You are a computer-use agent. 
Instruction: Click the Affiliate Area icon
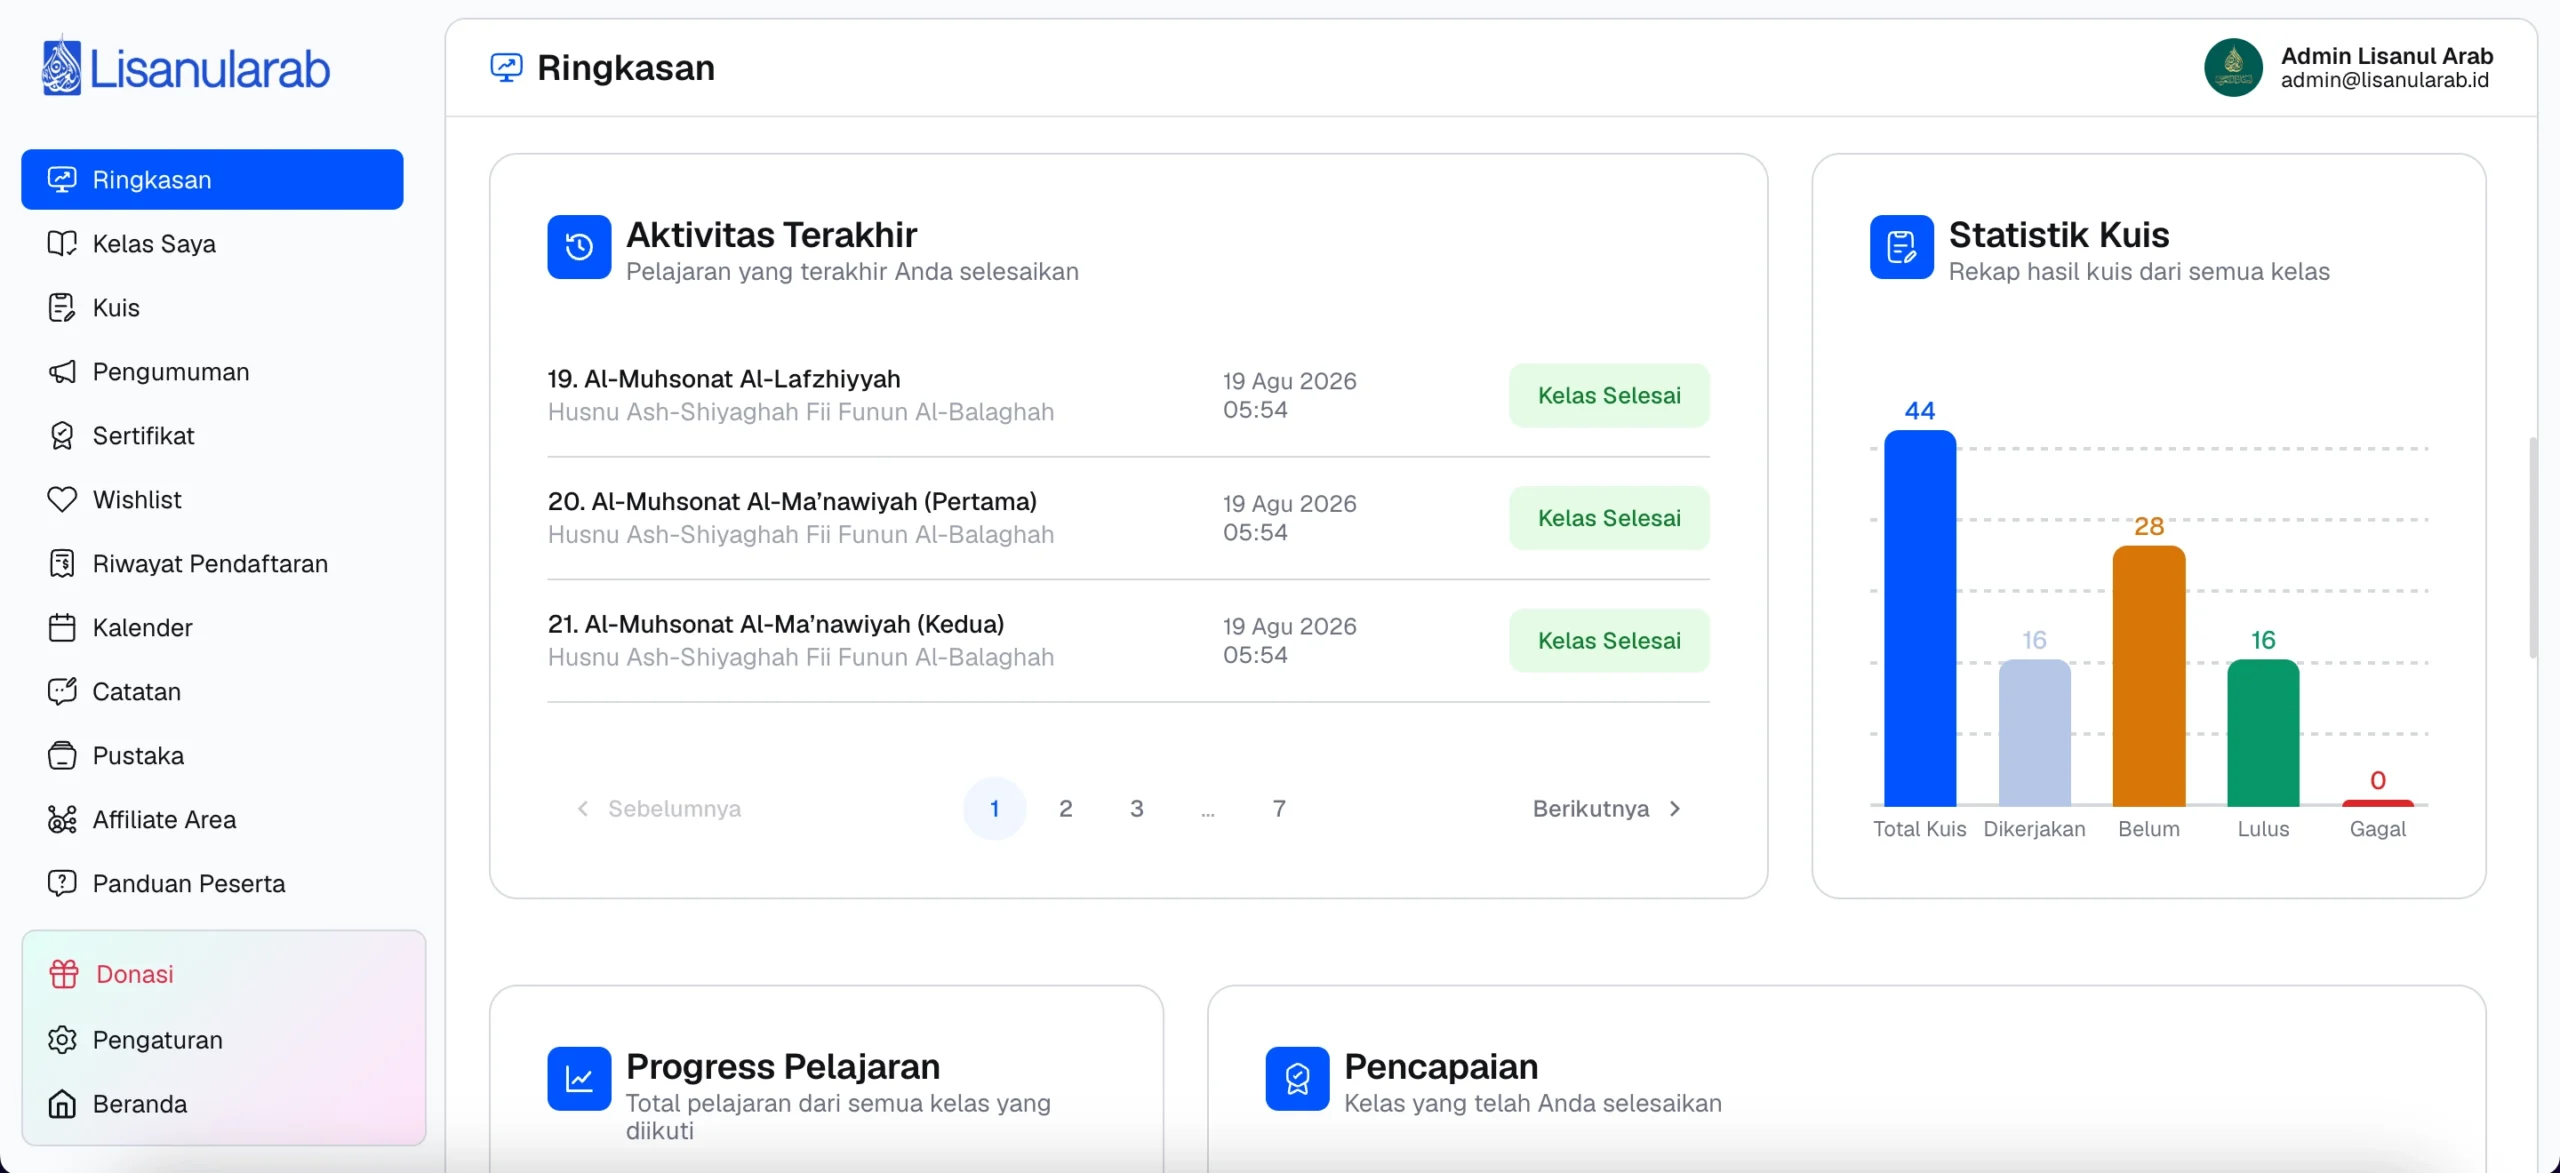coord(62,819)
